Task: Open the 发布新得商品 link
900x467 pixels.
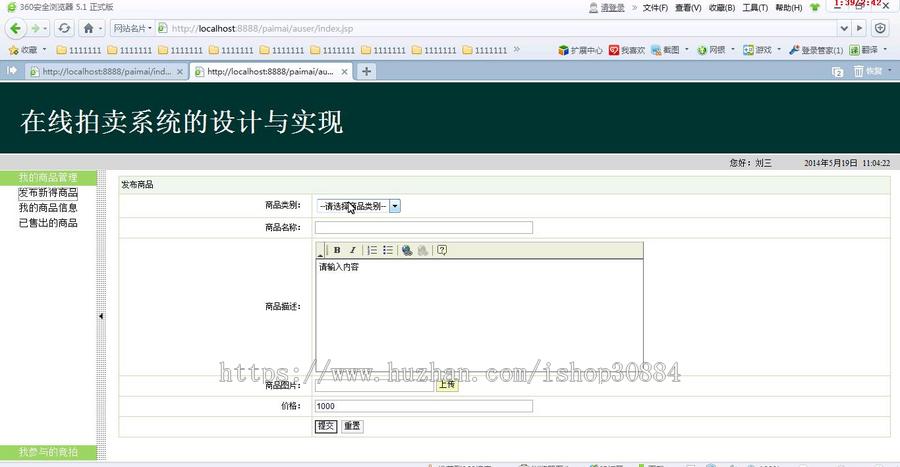Action: [x=48, y=193]
